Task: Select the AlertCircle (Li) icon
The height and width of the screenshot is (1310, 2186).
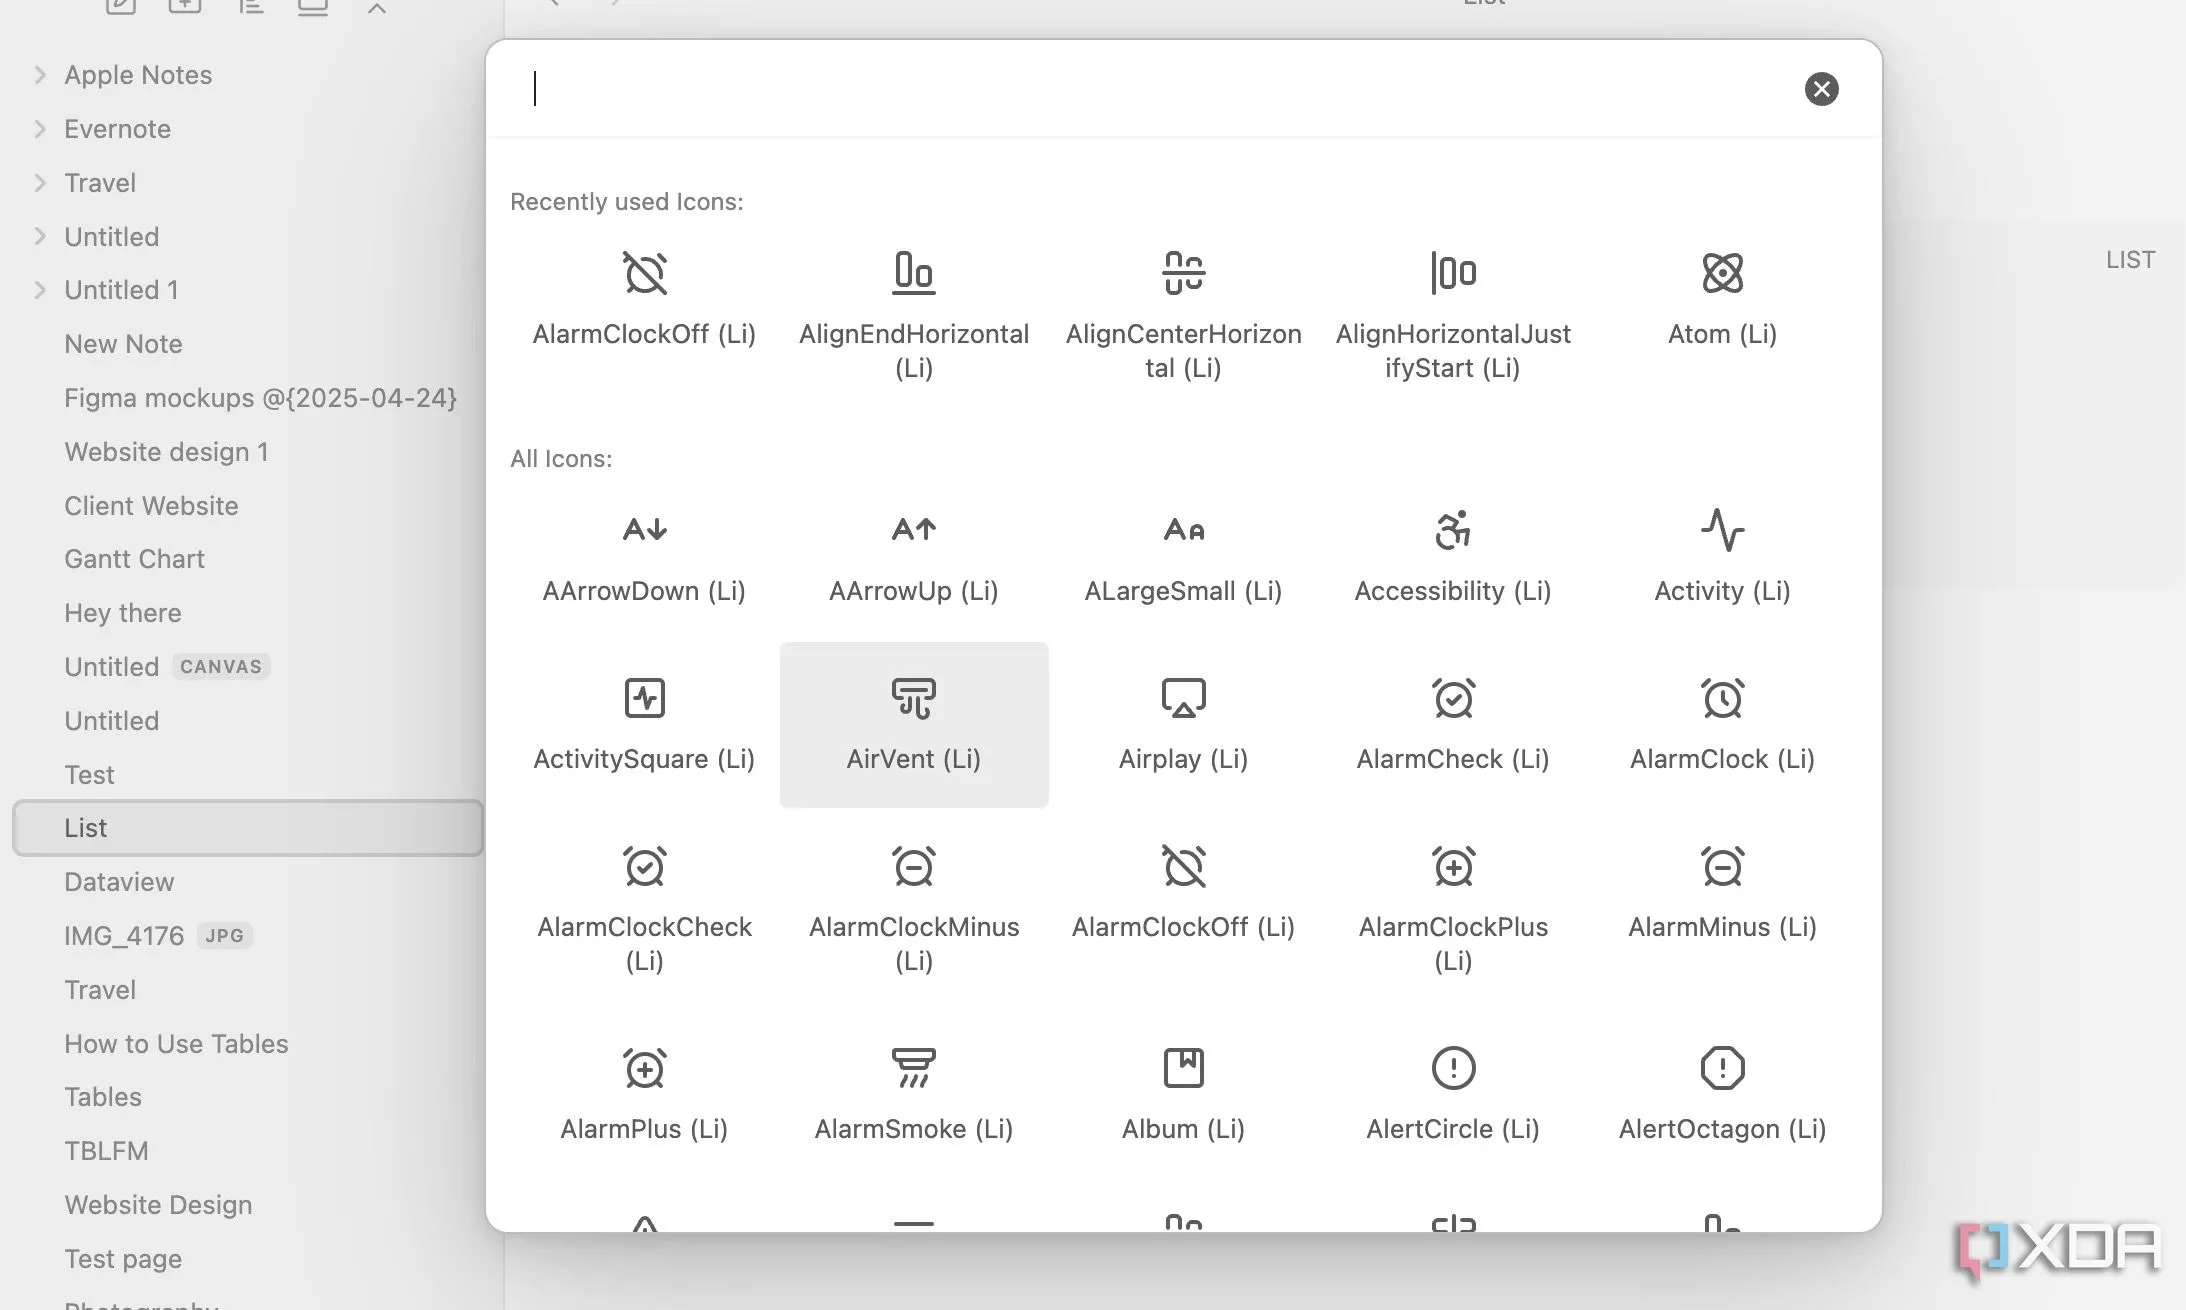Action: tap(1453, 1095)
